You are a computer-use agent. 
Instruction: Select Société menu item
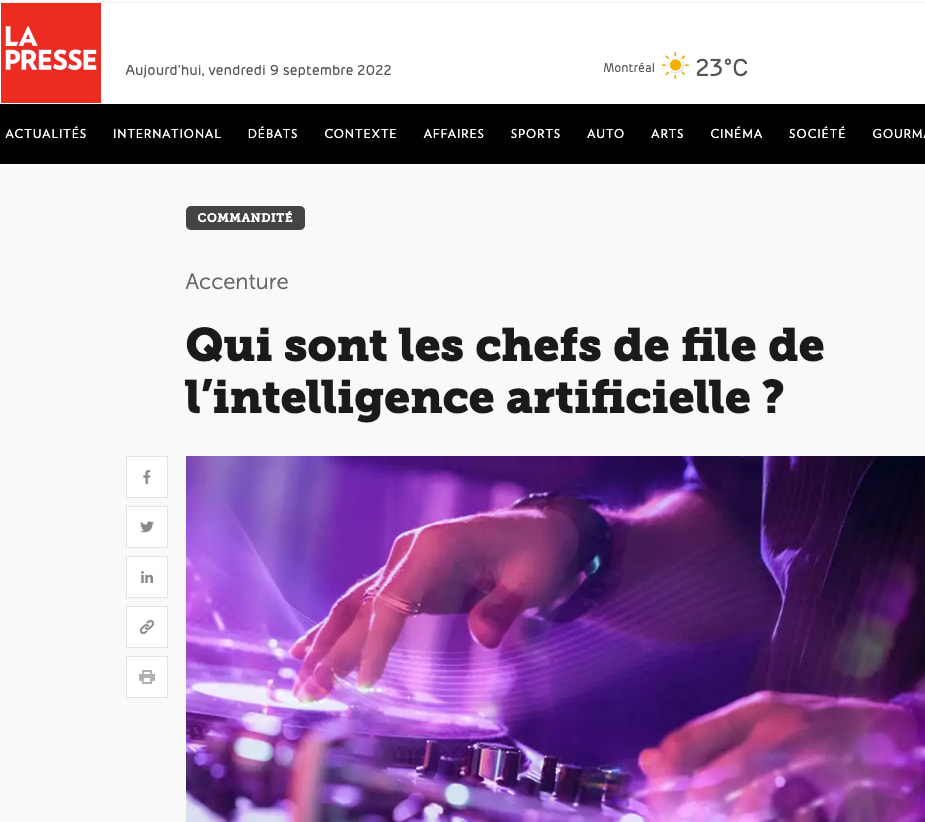tap(817, 134)
